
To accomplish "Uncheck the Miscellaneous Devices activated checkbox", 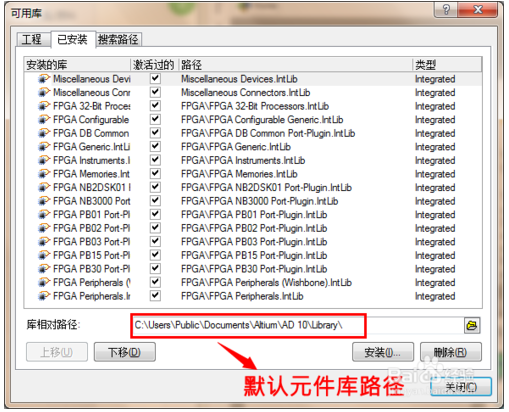I will pos(155,78).
